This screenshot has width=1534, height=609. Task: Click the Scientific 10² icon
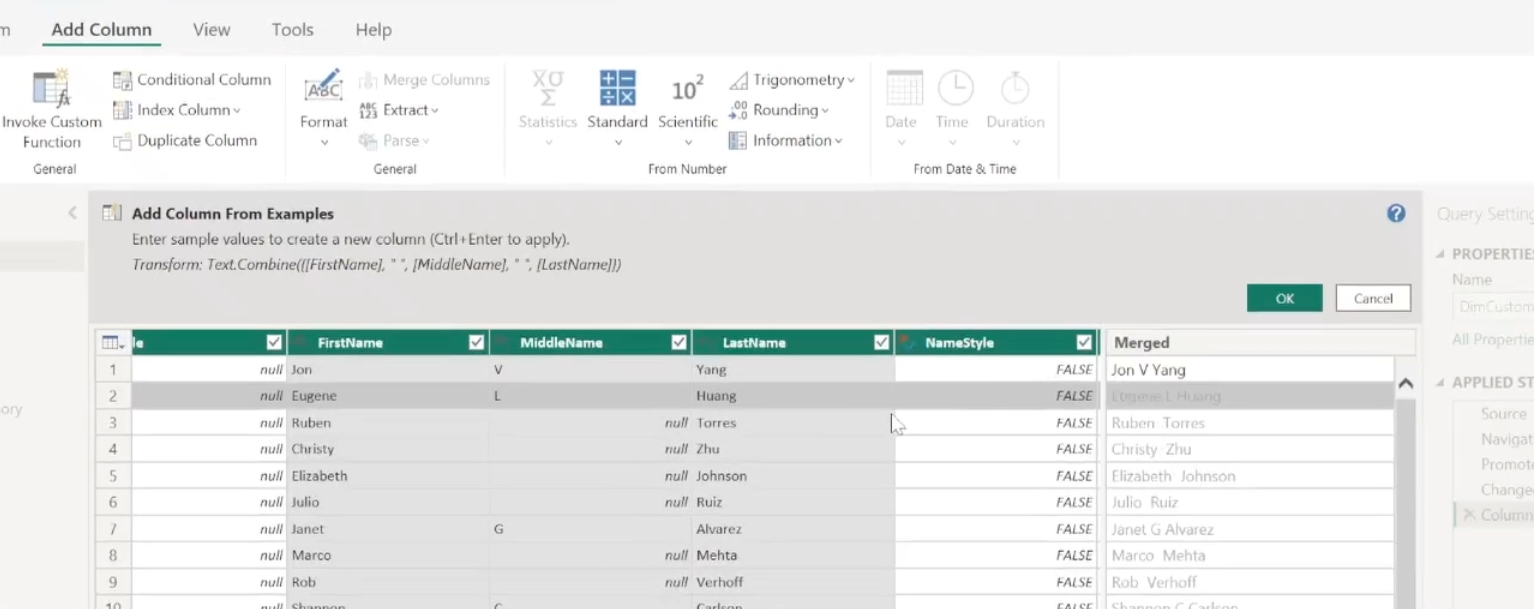pyautogui.click(x=687, y=90)
